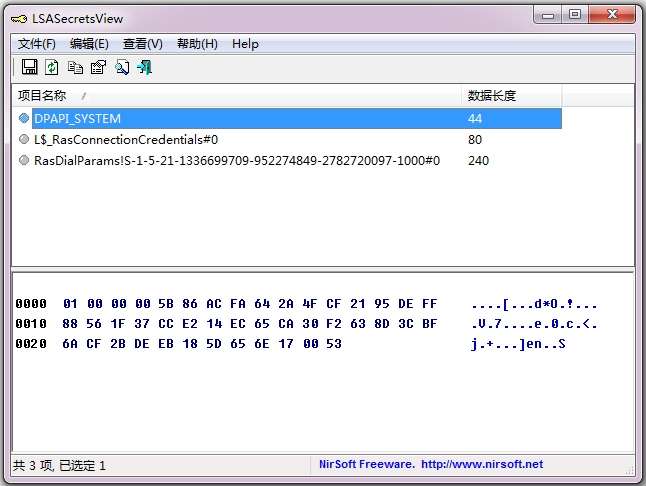Image resolution: width=646 pixels, height=486 pixels.
Task: Open the Help menu
Action: tap(245, 44)
